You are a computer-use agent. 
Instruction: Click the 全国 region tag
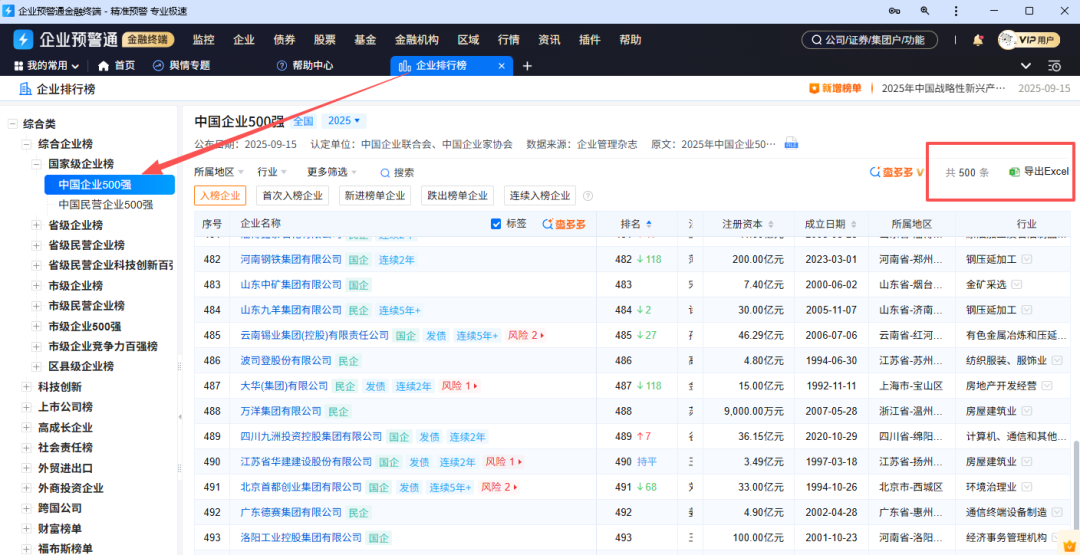(303, 121)
